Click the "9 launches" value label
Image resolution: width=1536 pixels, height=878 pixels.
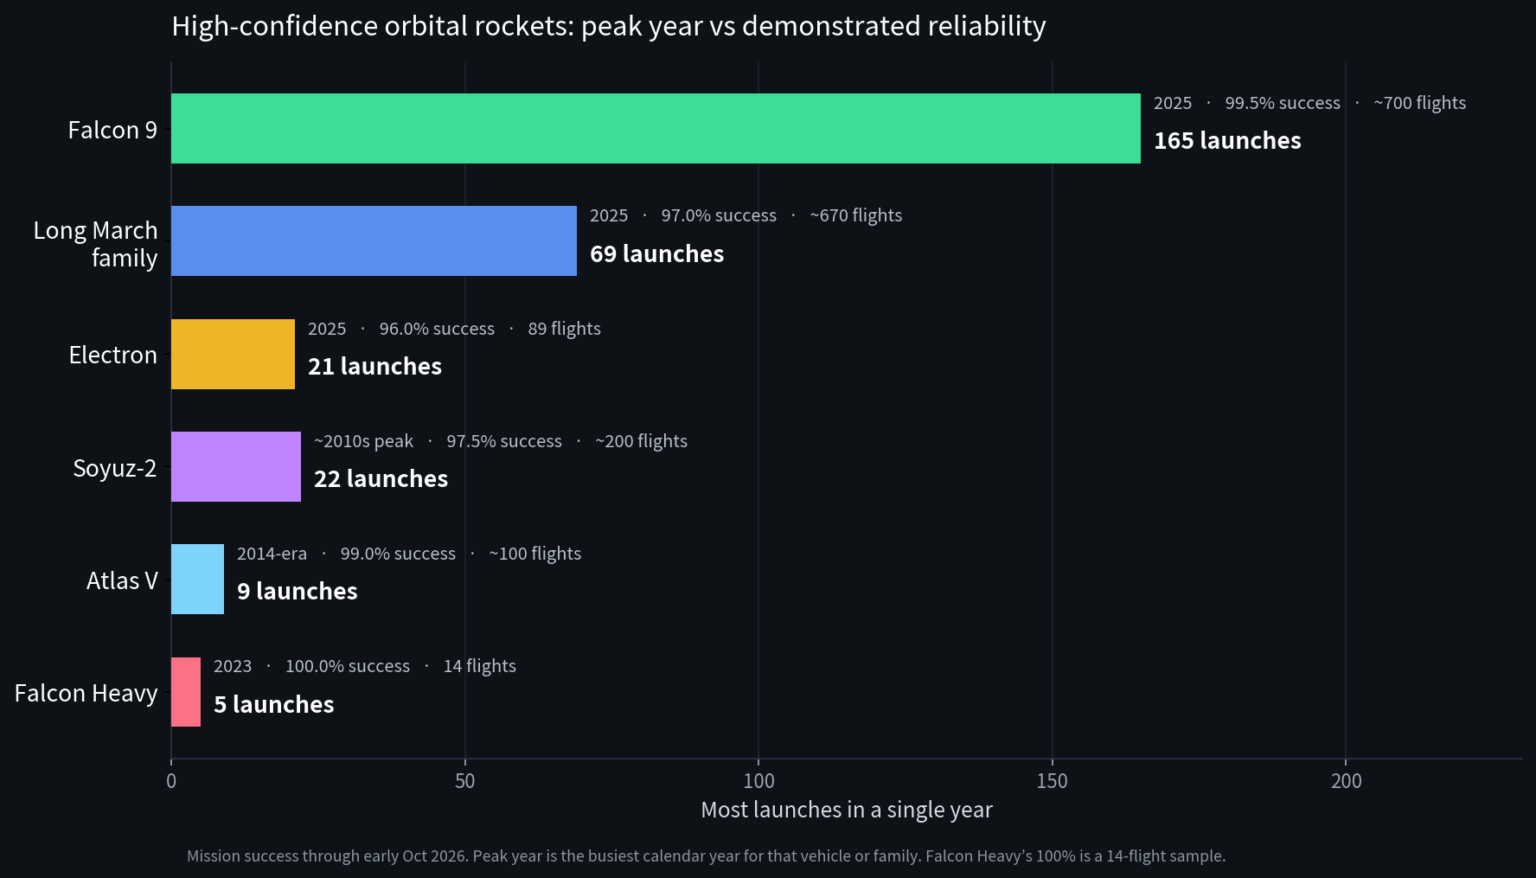click(x=297, y=592)
